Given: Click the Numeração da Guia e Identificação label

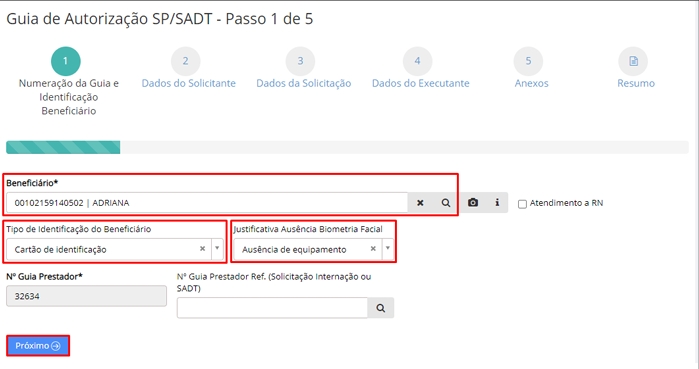Looking at the screenshot, I should click(69, 97).
